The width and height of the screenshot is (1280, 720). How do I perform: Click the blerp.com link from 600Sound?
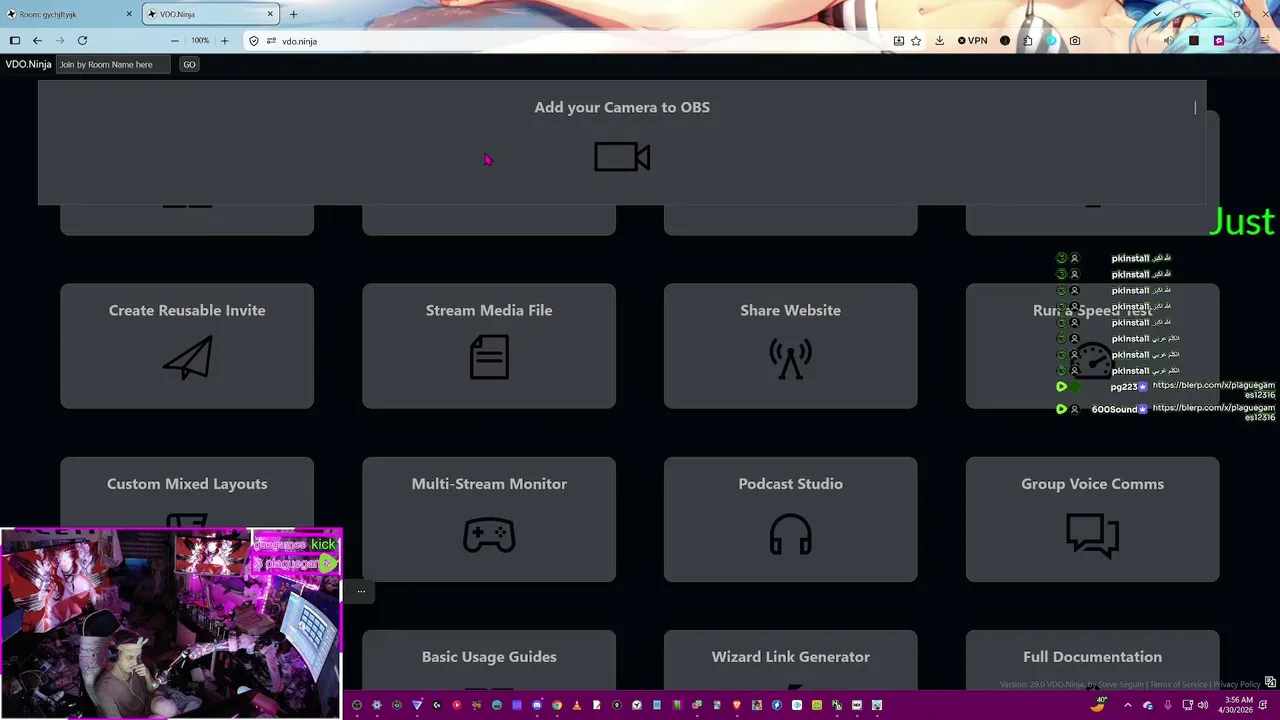pyautogui.click(x=1213, y=413)
